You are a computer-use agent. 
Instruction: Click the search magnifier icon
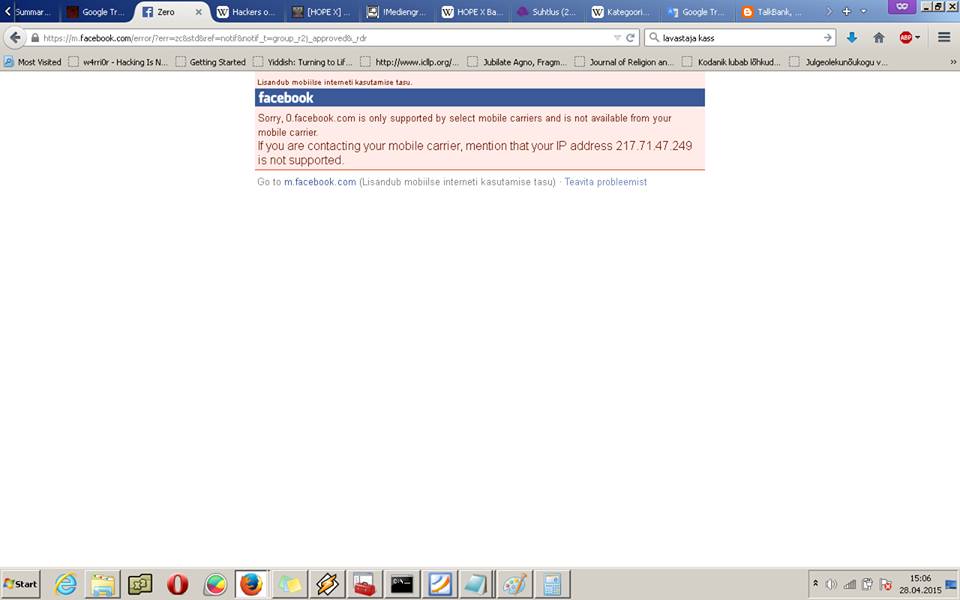(x=654, y=38)
